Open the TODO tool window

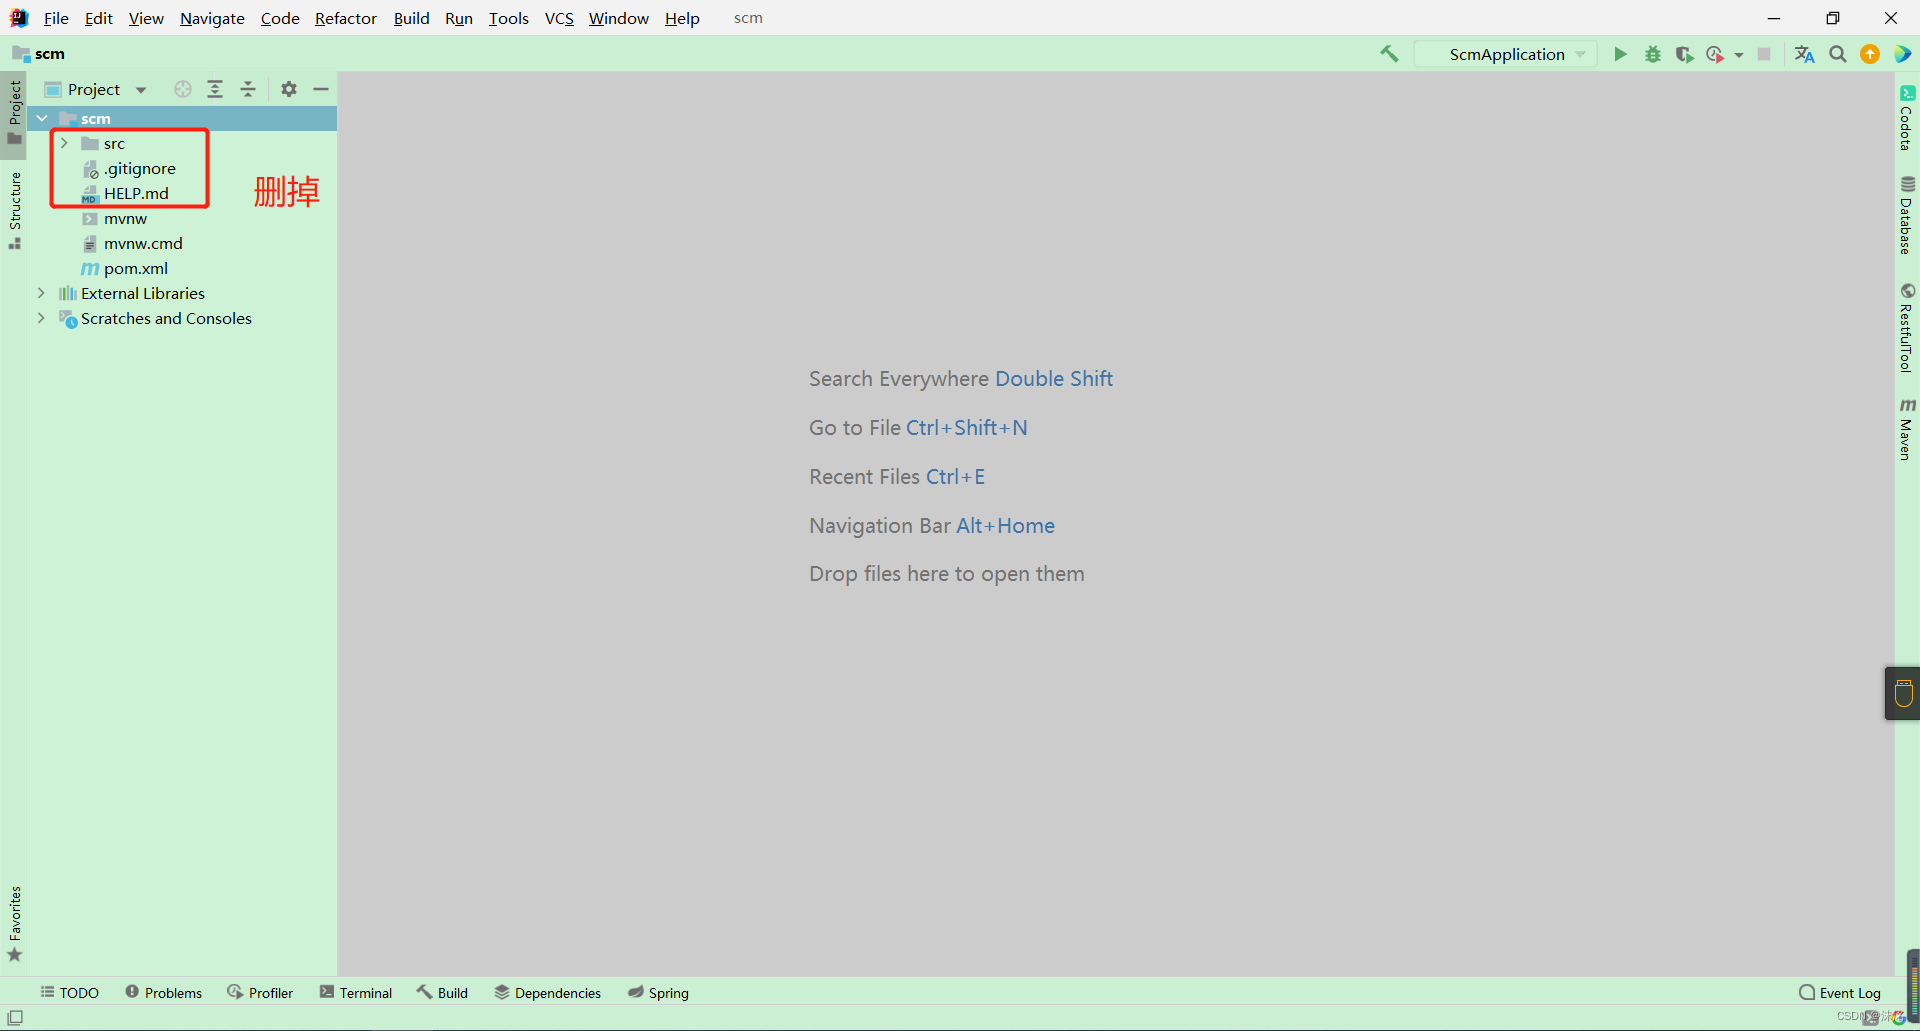click(69, 992)
